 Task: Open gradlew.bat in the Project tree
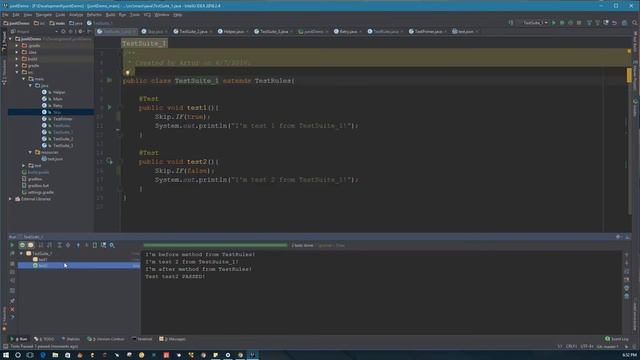38,185
